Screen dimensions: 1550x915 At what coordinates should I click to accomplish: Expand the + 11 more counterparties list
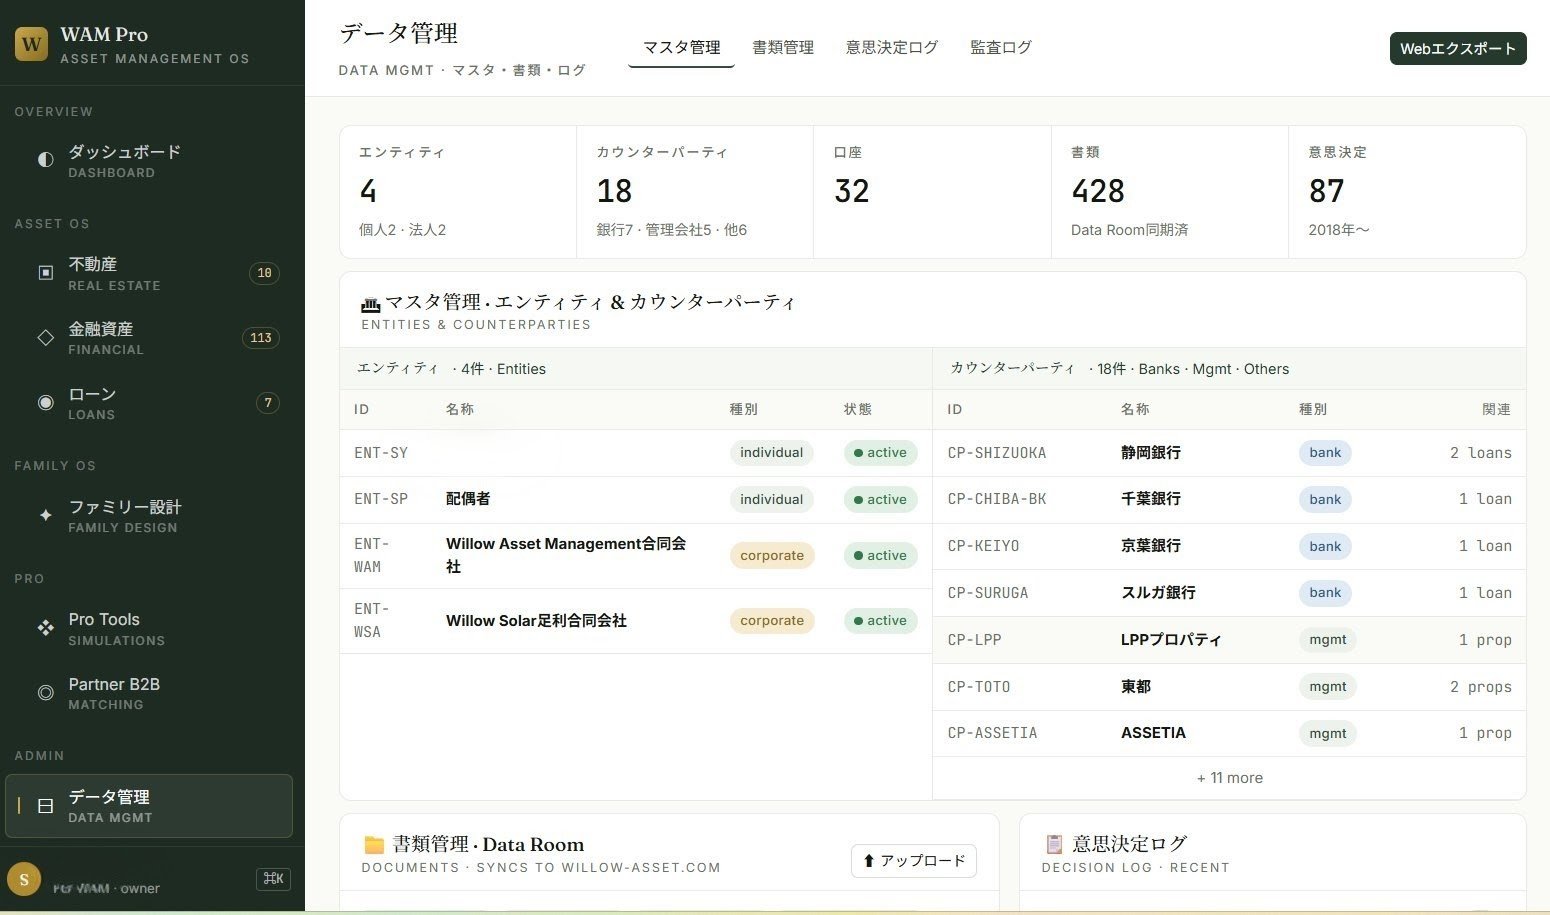tap(1229, 777)
